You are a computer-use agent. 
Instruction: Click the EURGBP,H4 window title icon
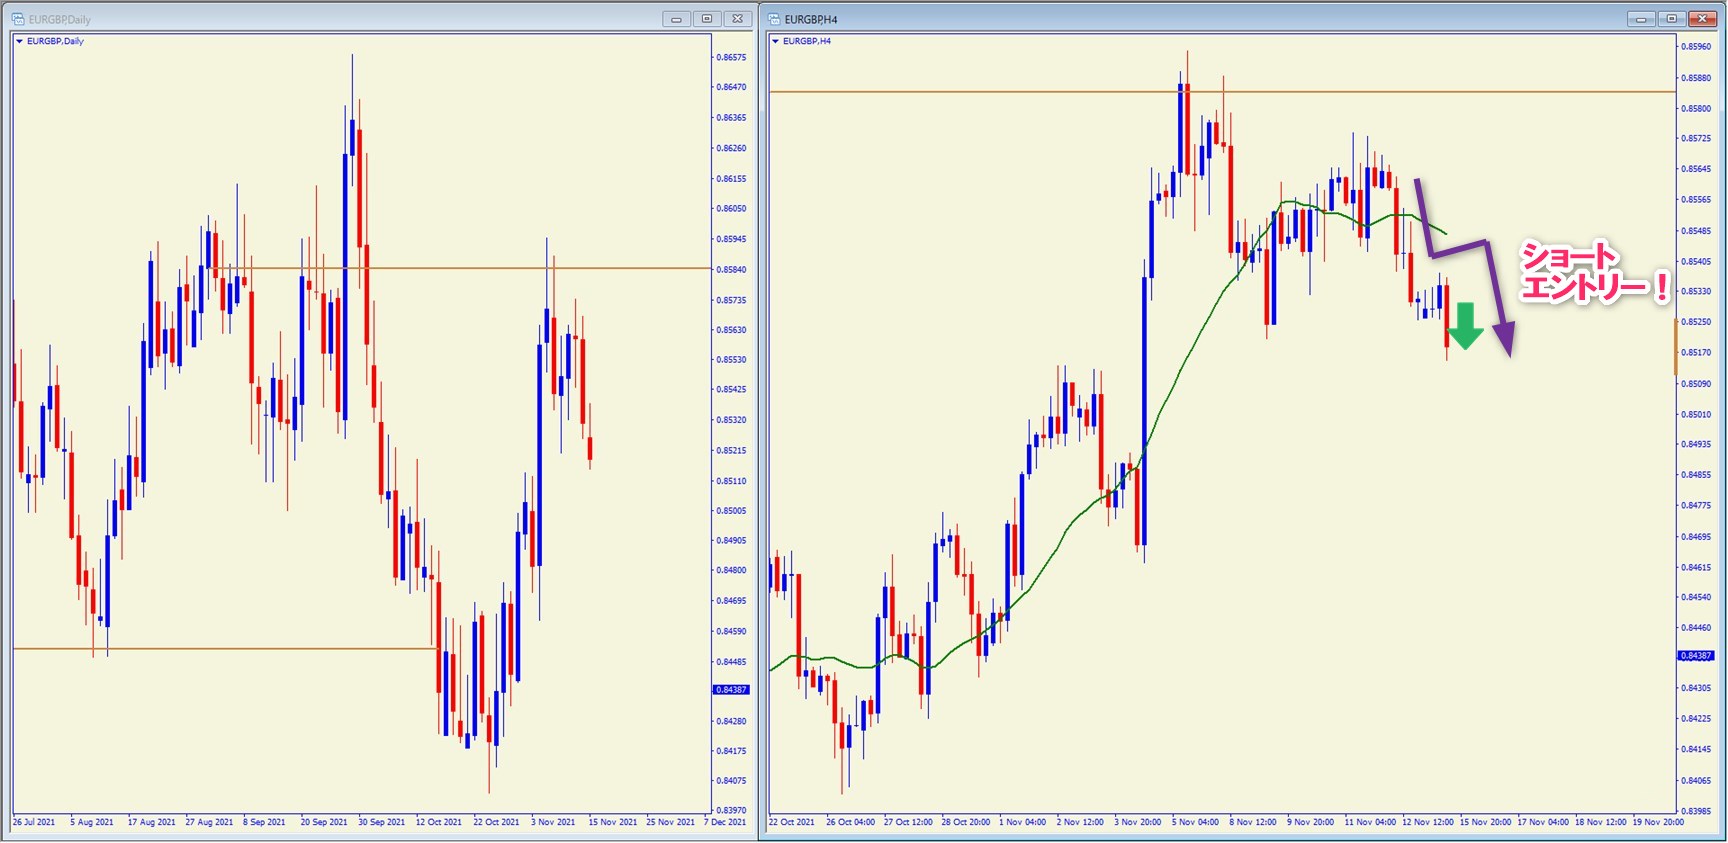click(x=774, y=19)
